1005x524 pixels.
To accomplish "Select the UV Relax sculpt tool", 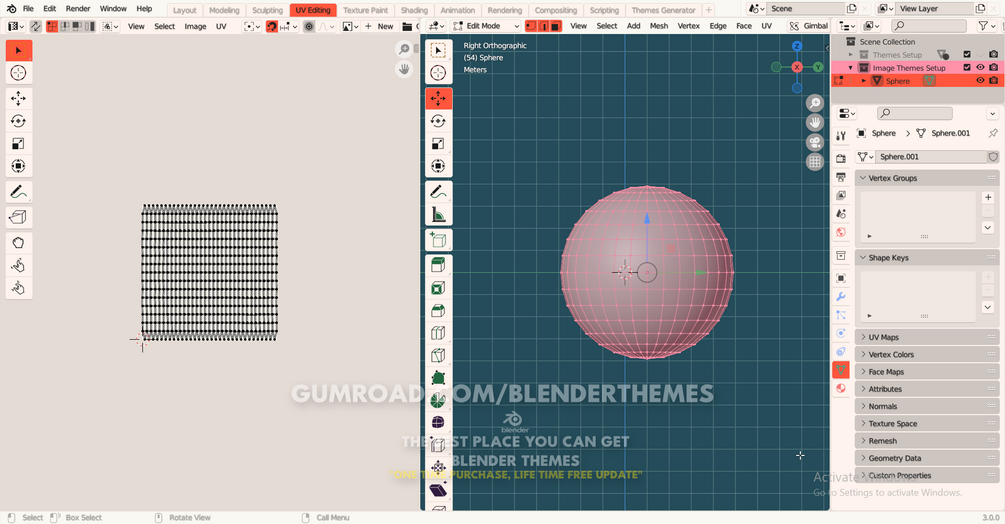I will [x=19, y=265].
